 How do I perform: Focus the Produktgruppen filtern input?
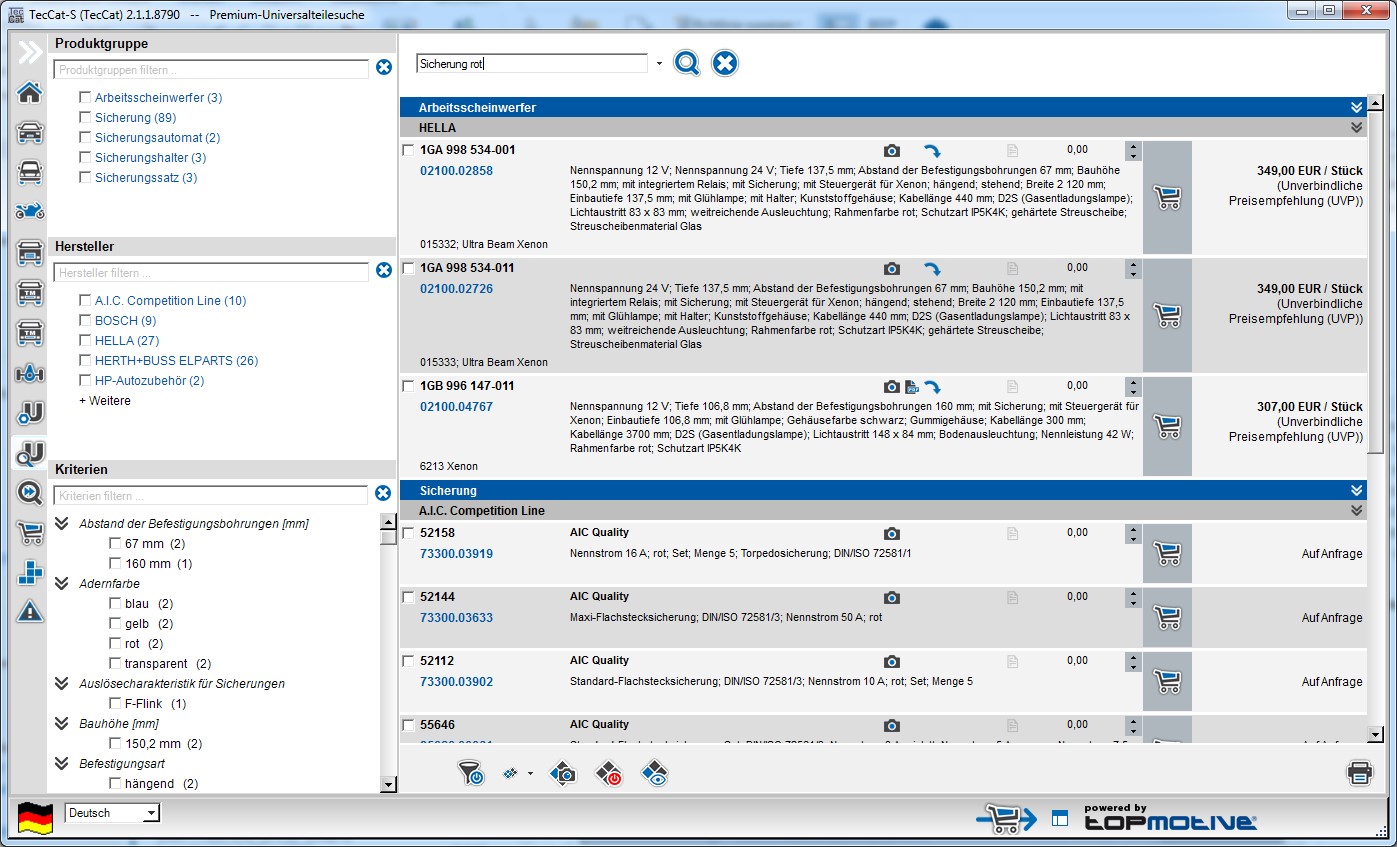click(211, 70)
